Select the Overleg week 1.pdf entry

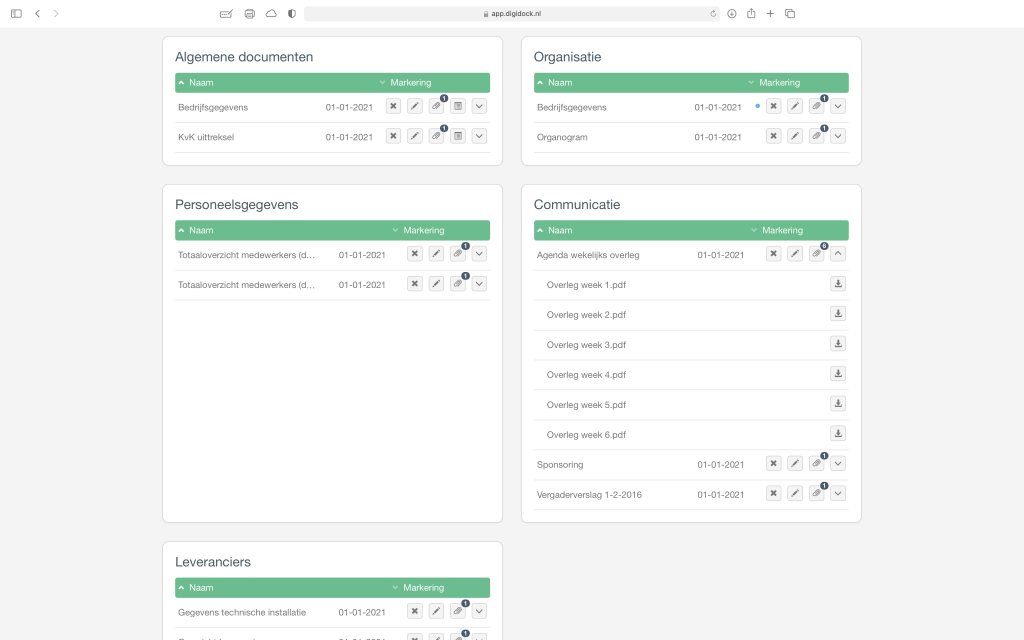coord(584,284)
